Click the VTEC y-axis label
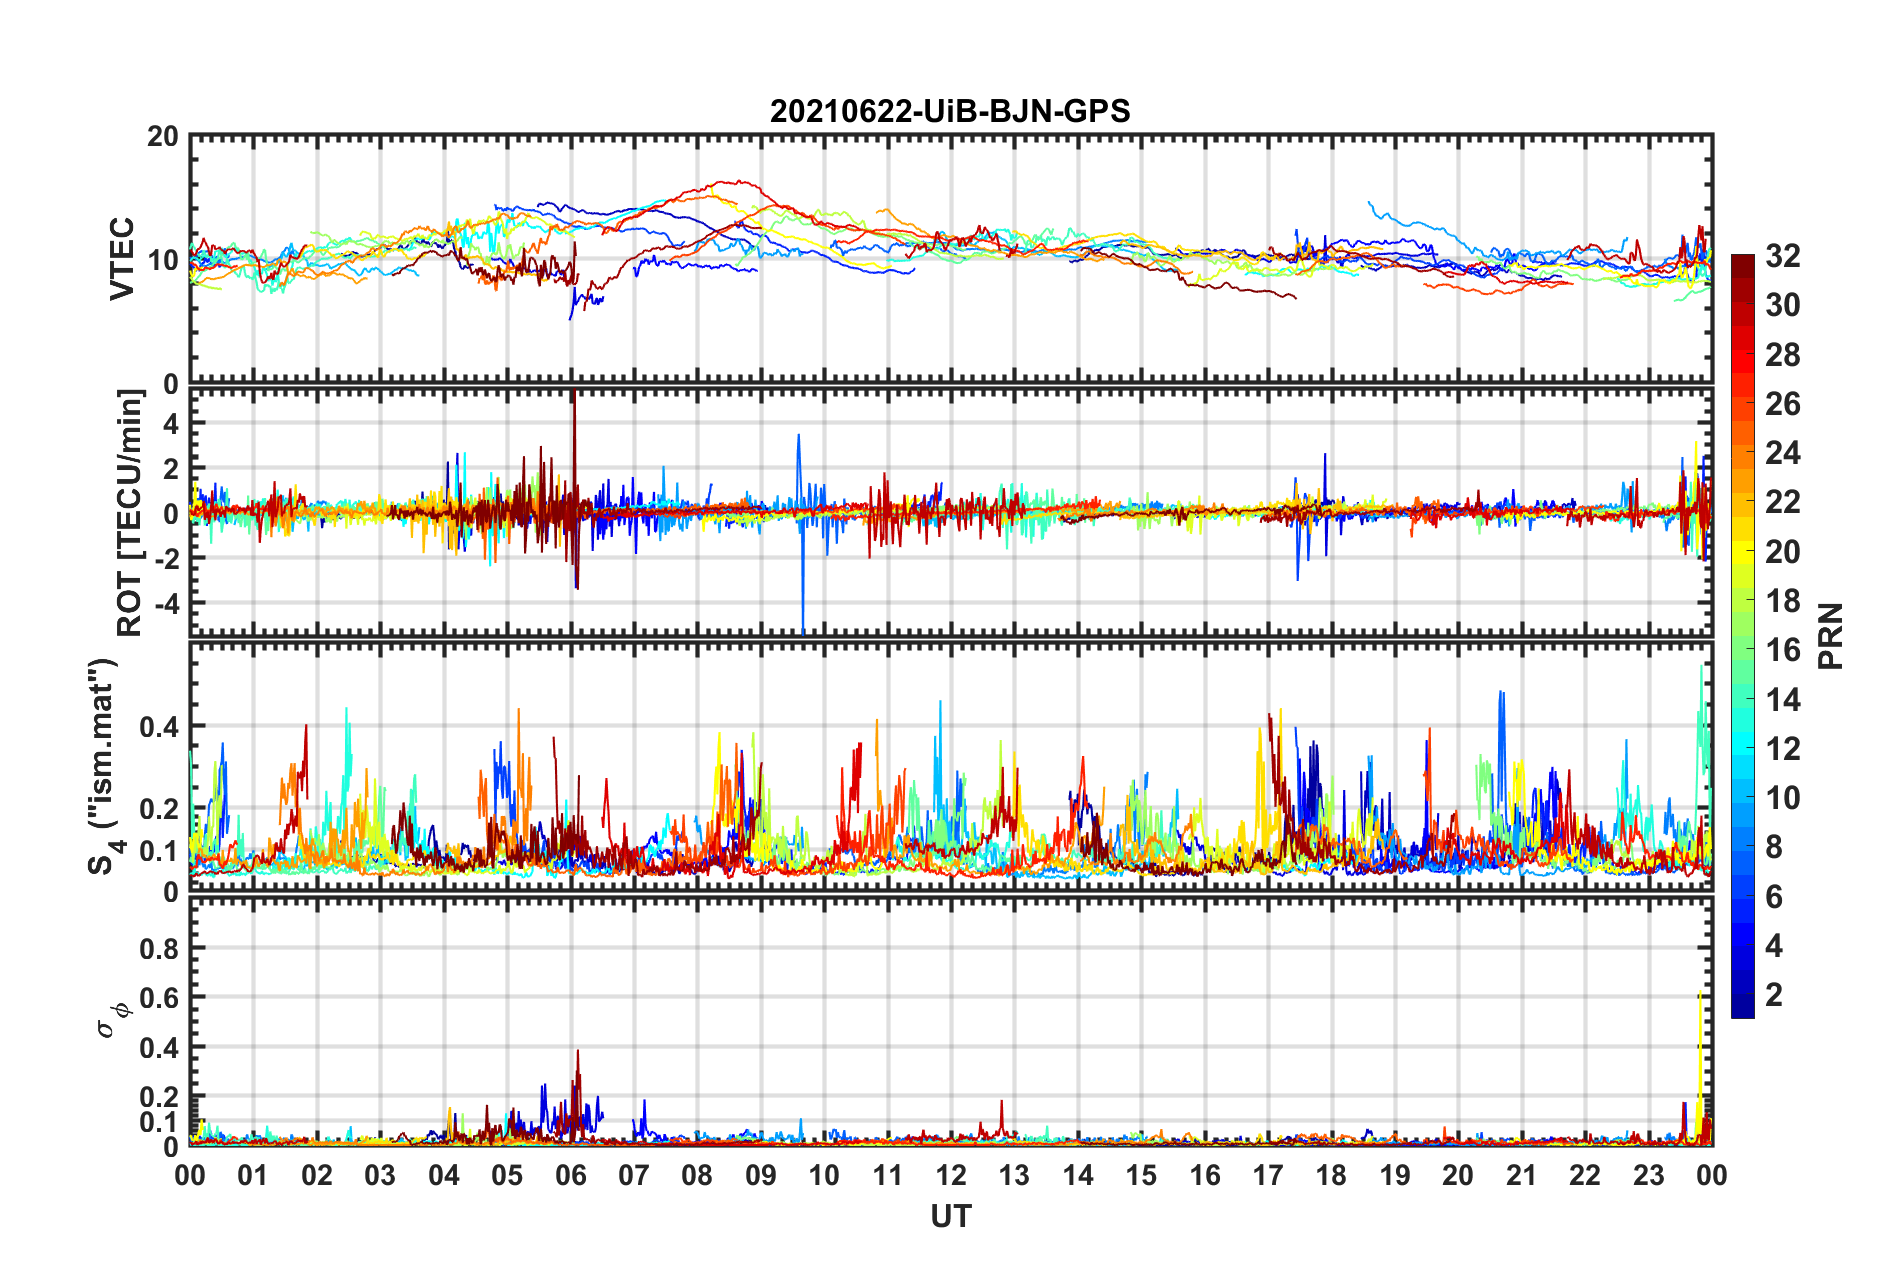The height and width of the screenshot is (1272, 1902). pos(121,258)
